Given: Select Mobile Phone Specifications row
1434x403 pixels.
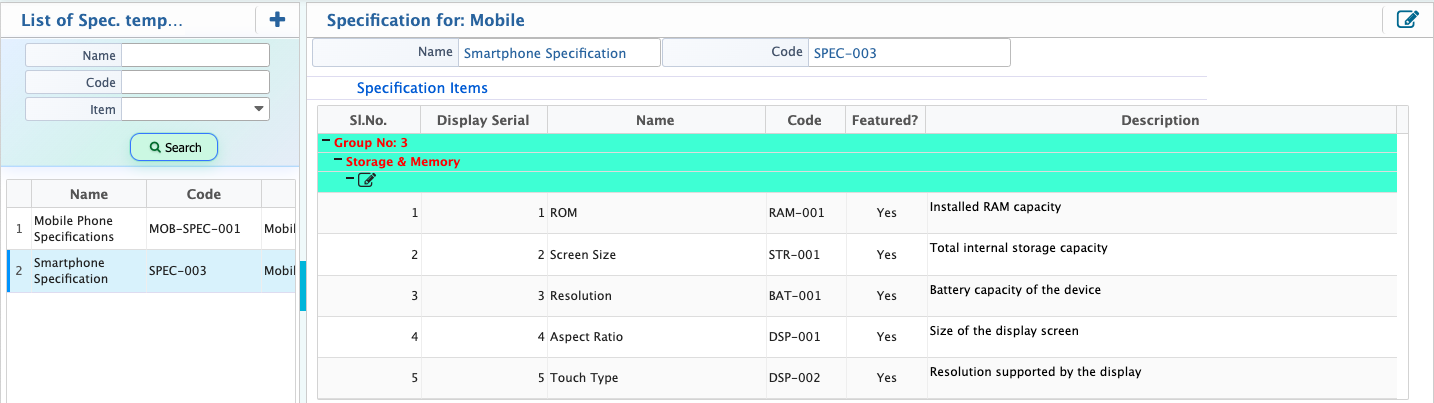Looking at the screenshot, I should coord(151,229).
